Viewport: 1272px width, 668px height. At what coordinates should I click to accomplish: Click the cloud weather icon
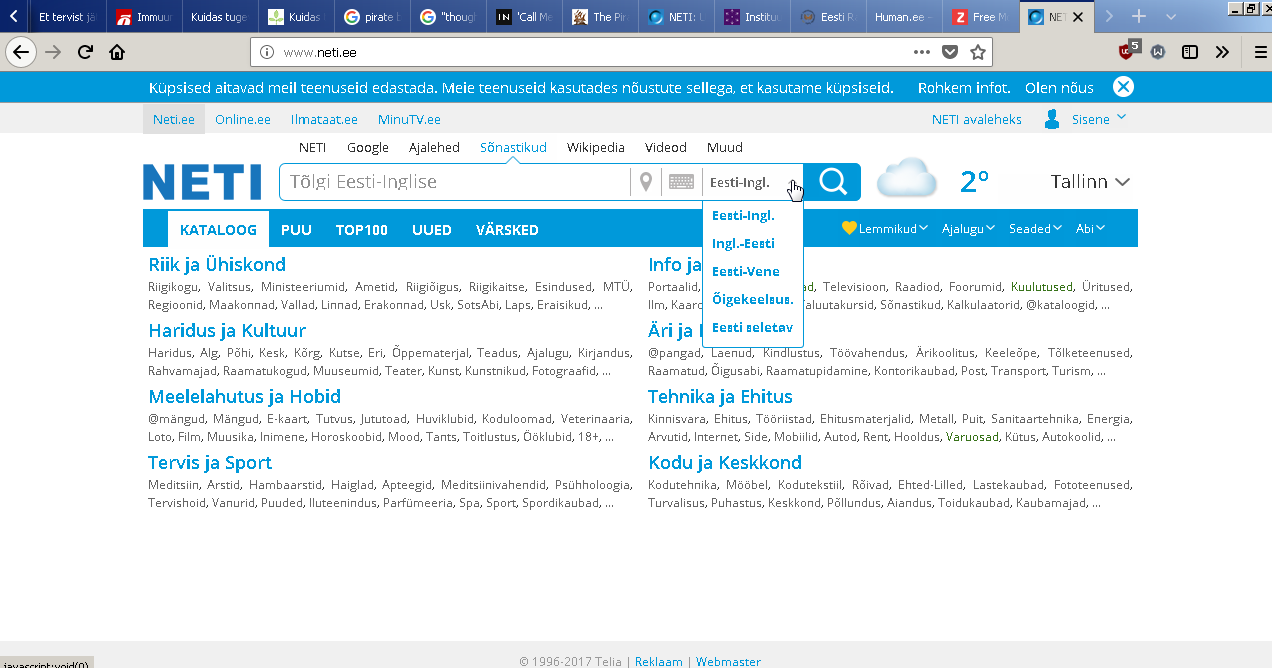(906, 181)
